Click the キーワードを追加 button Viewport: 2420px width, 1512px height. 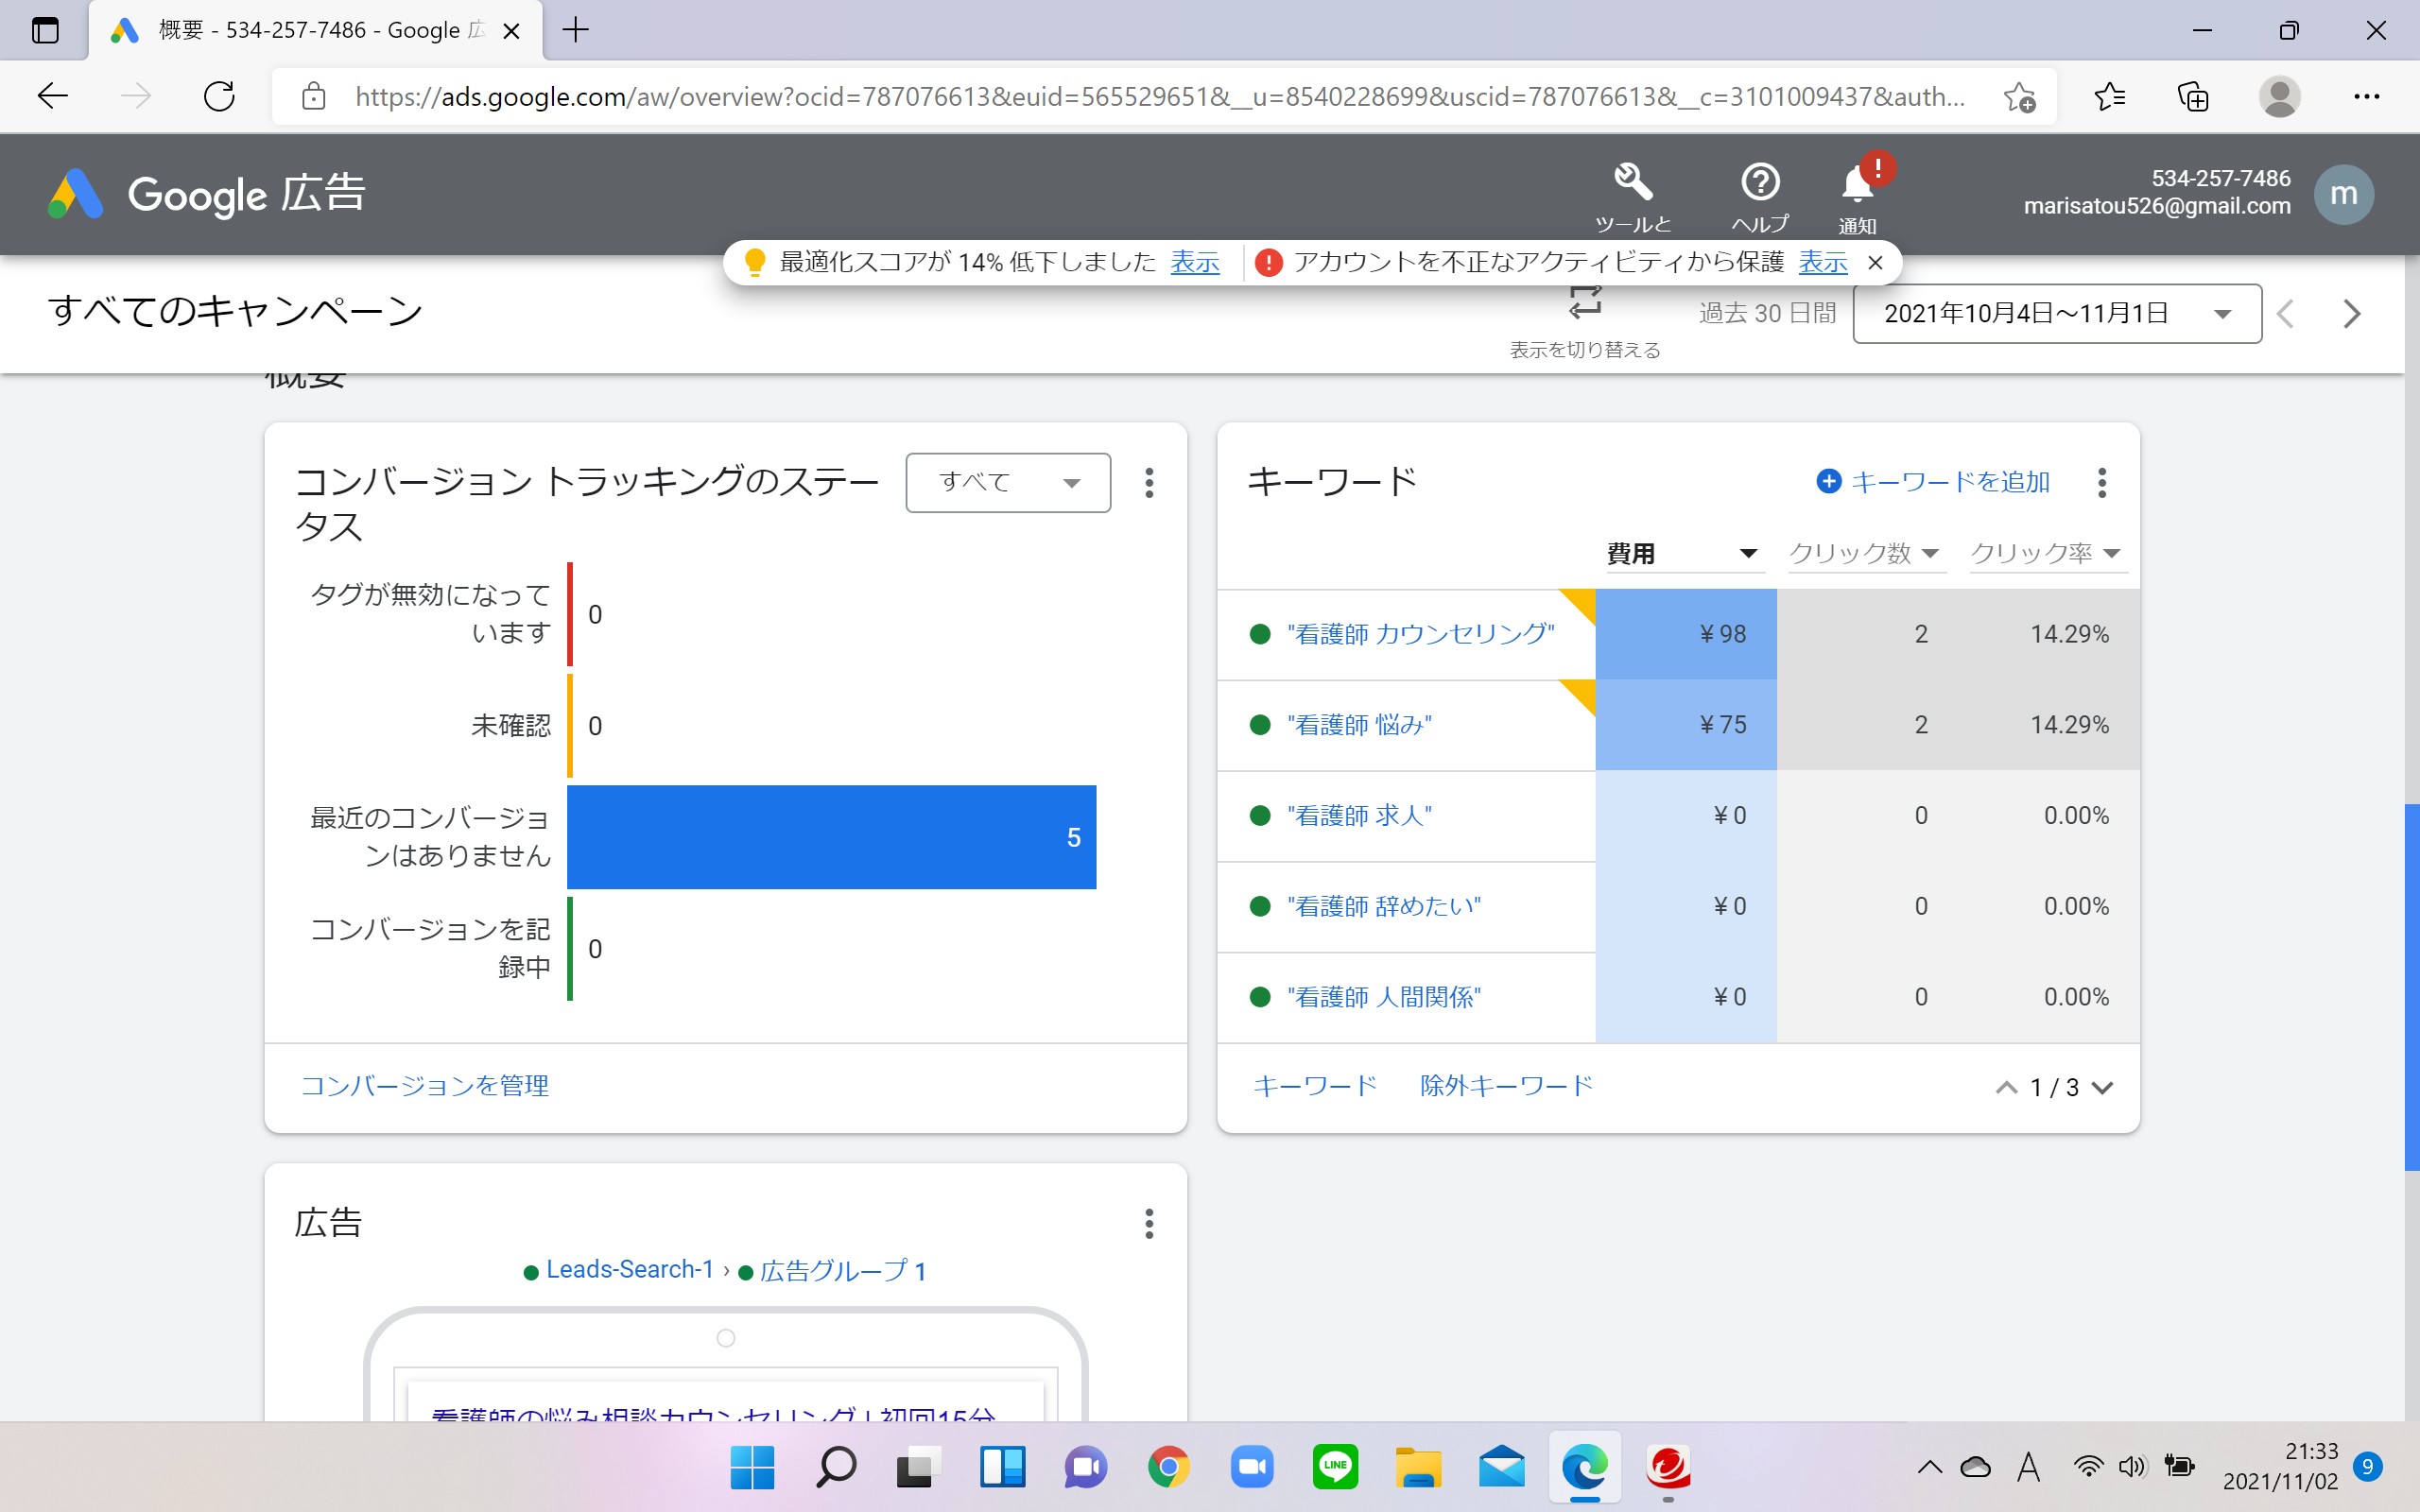(1933, 482)
